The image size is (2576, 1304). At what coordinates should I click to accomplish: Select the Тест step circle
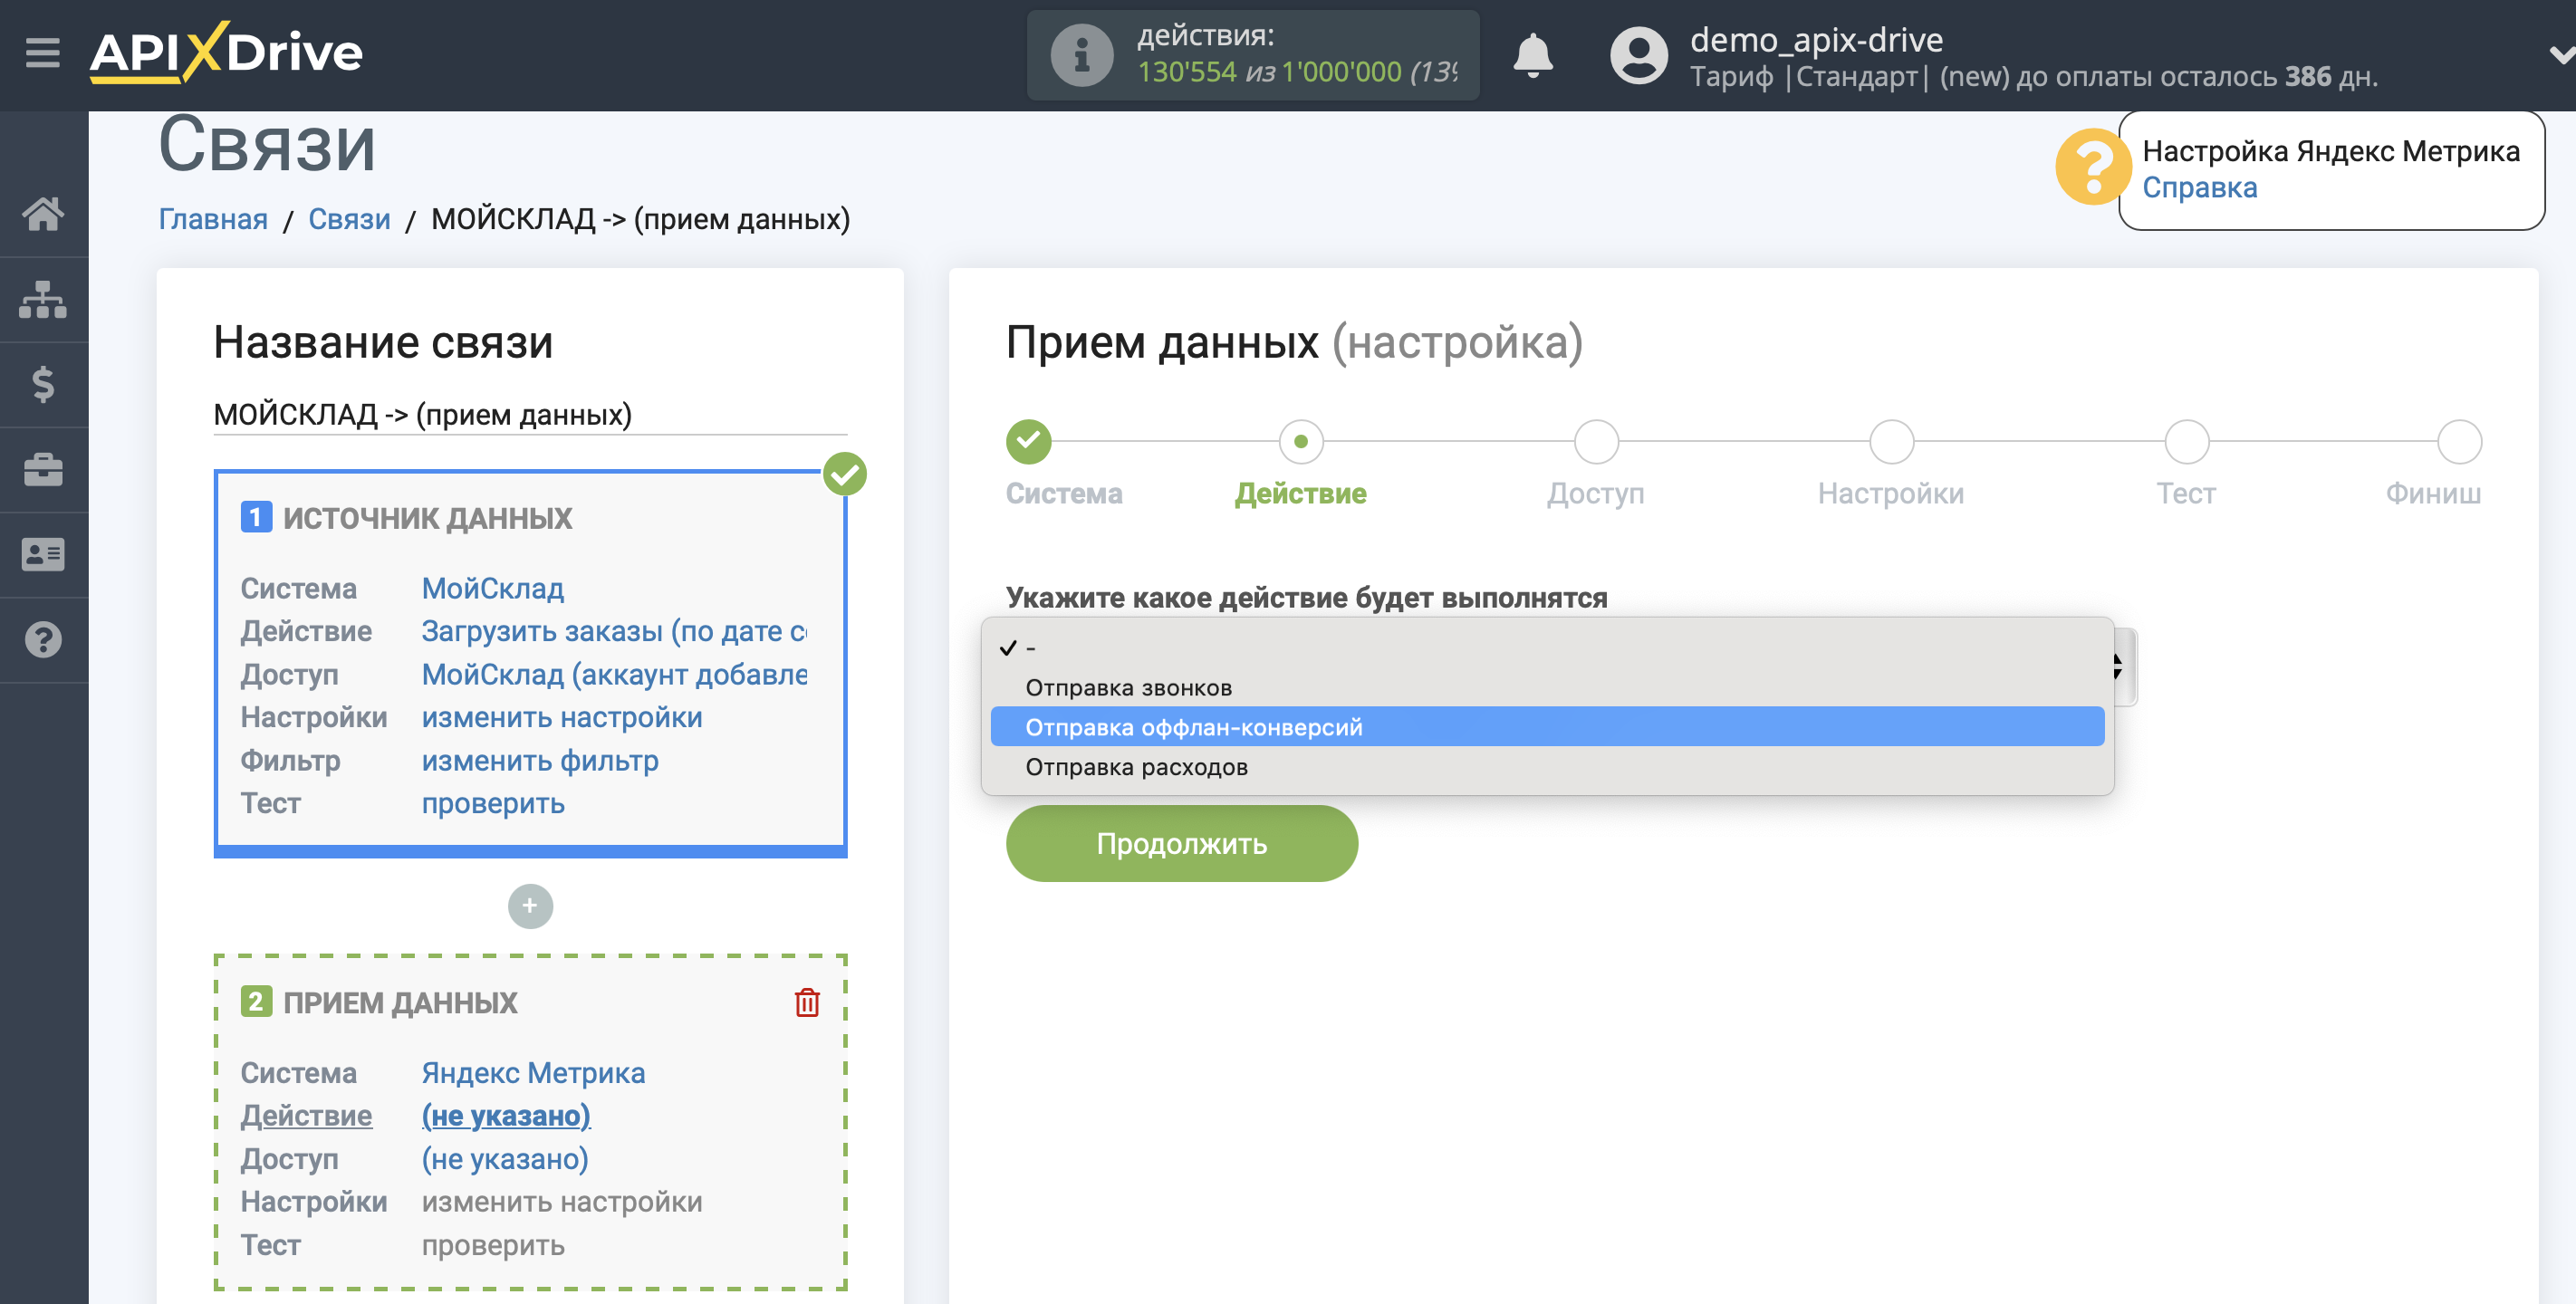coord(2186,441)
